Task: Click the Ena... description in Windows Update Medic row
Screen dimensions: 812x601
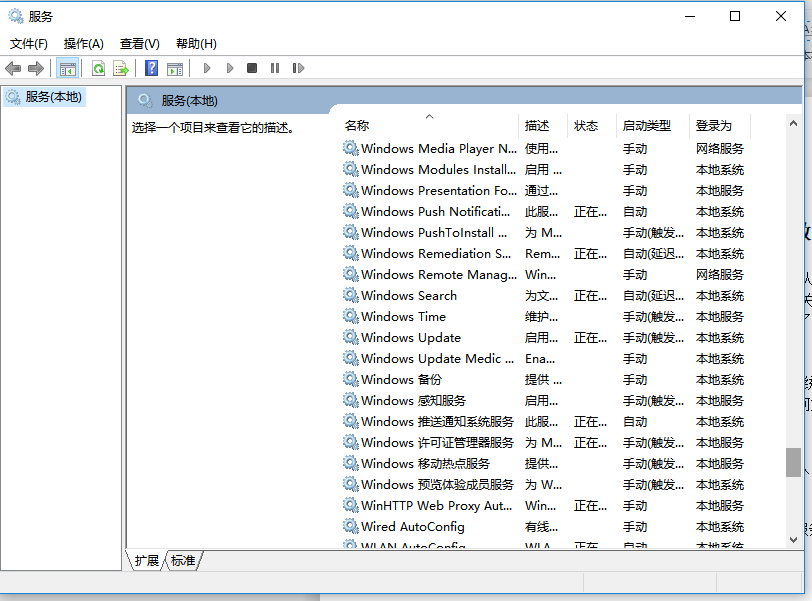Action: click(x=540, y=358)
